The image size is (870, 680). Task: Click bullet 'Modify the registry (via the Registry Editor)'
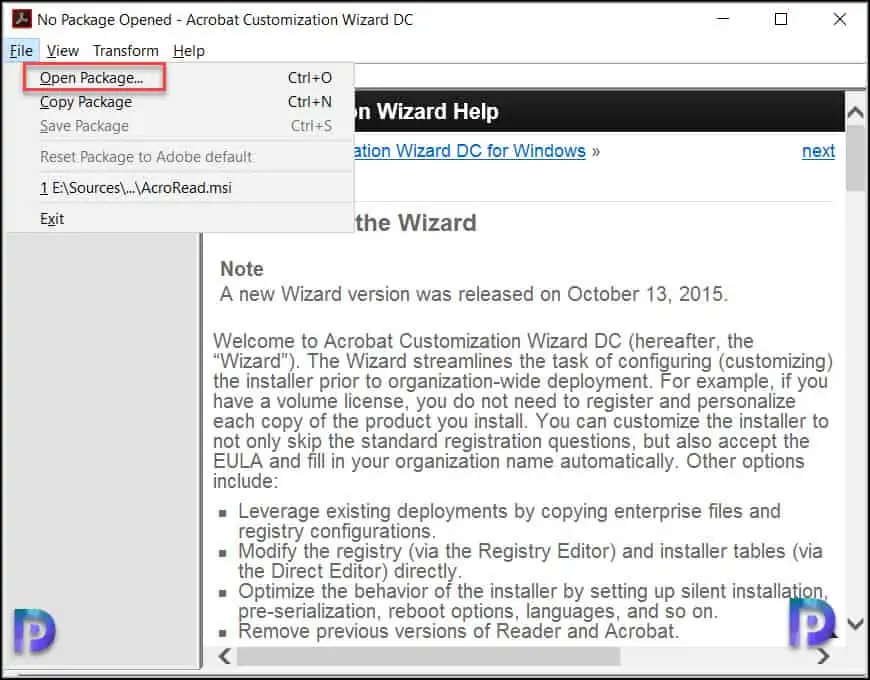[x=530, y=561]
